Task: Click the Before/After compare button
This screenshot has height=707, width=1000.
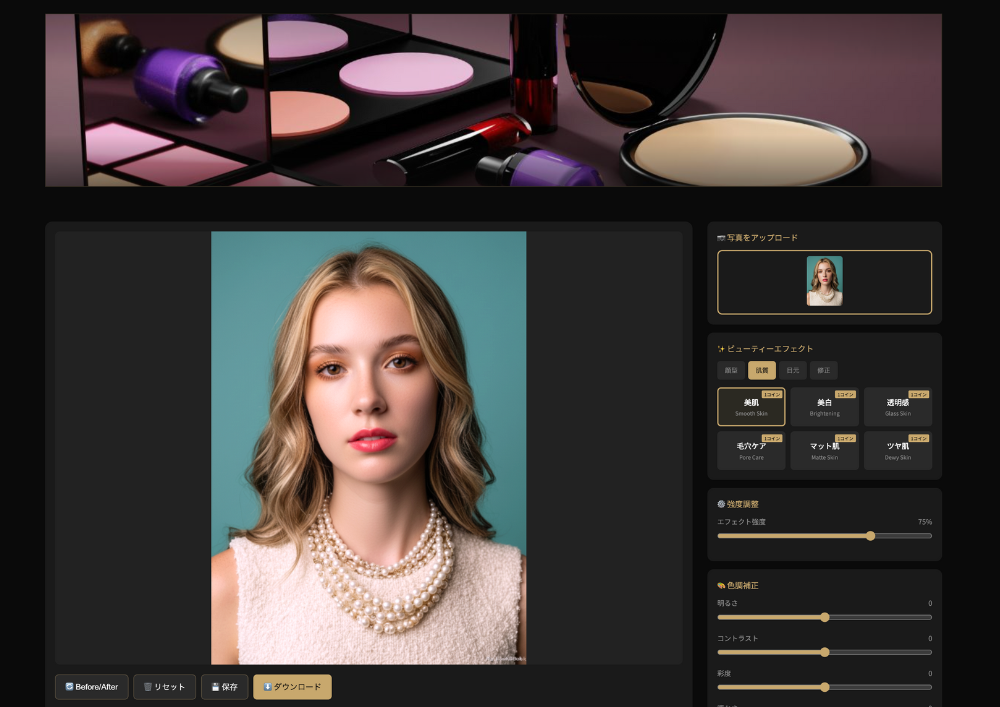Action: pyautogui.click(x=91, y=687)
